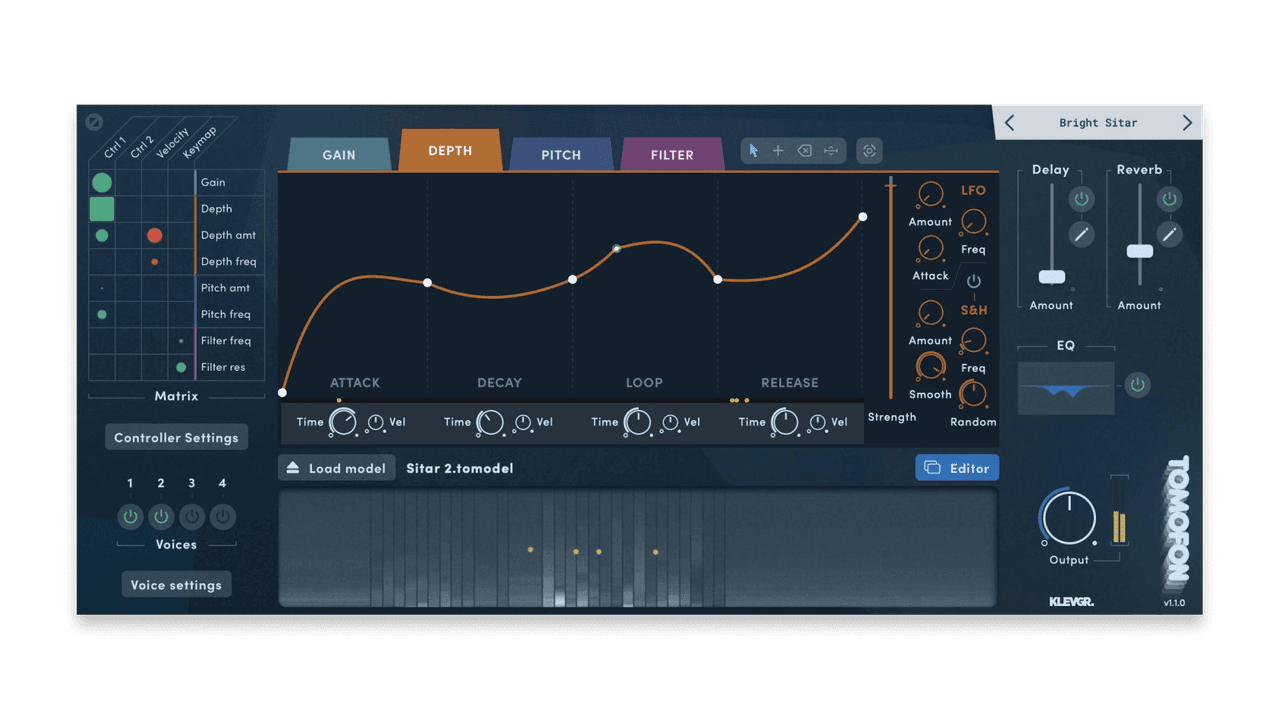Open the Delay edit pencil icon
1280x720 pixels.
[x=1081, y=234]
